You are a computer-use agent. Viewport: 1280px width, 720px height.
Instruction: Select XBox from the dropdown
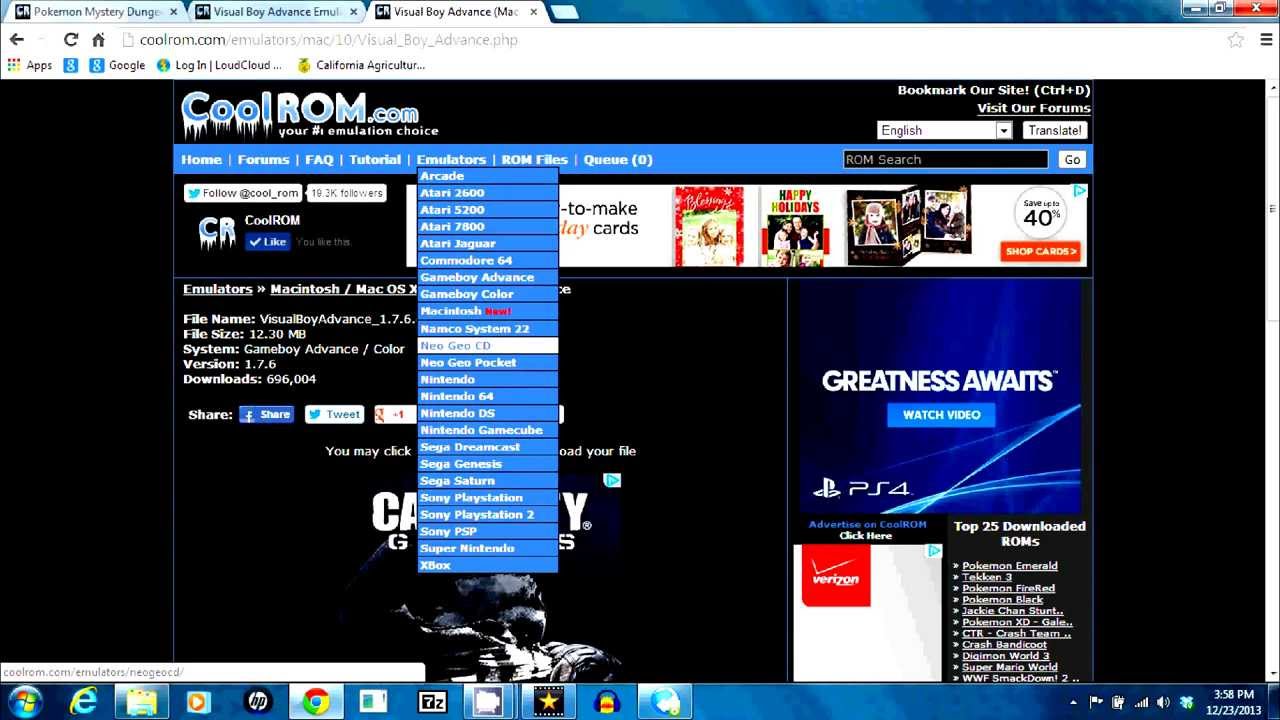tap(487, 566)
